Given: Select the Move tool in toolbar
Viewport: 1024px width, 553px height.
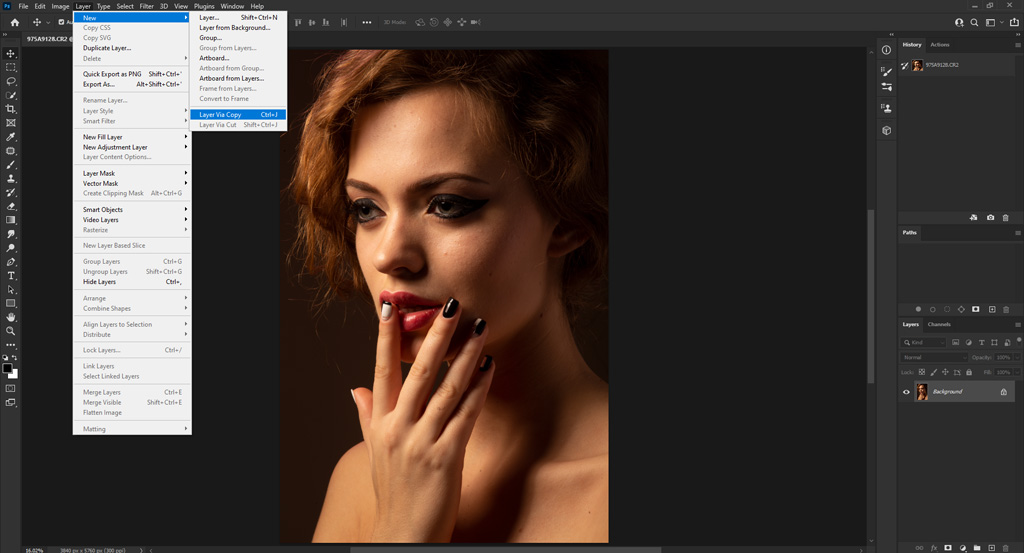Looking at the screenshot, I should [10, 54].
